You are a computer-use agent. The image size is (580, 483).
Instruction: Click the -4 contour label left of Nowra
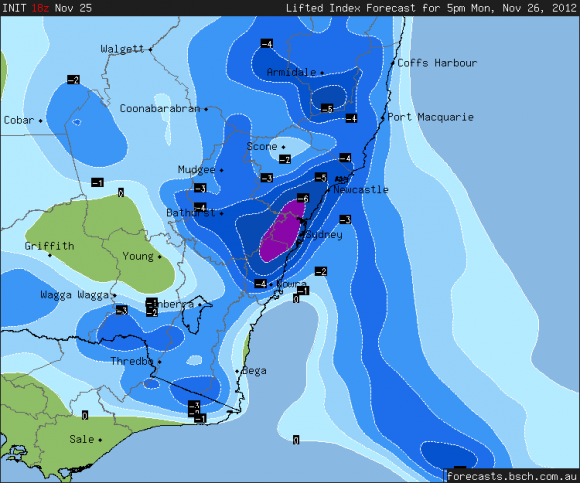tap(260, 284)
